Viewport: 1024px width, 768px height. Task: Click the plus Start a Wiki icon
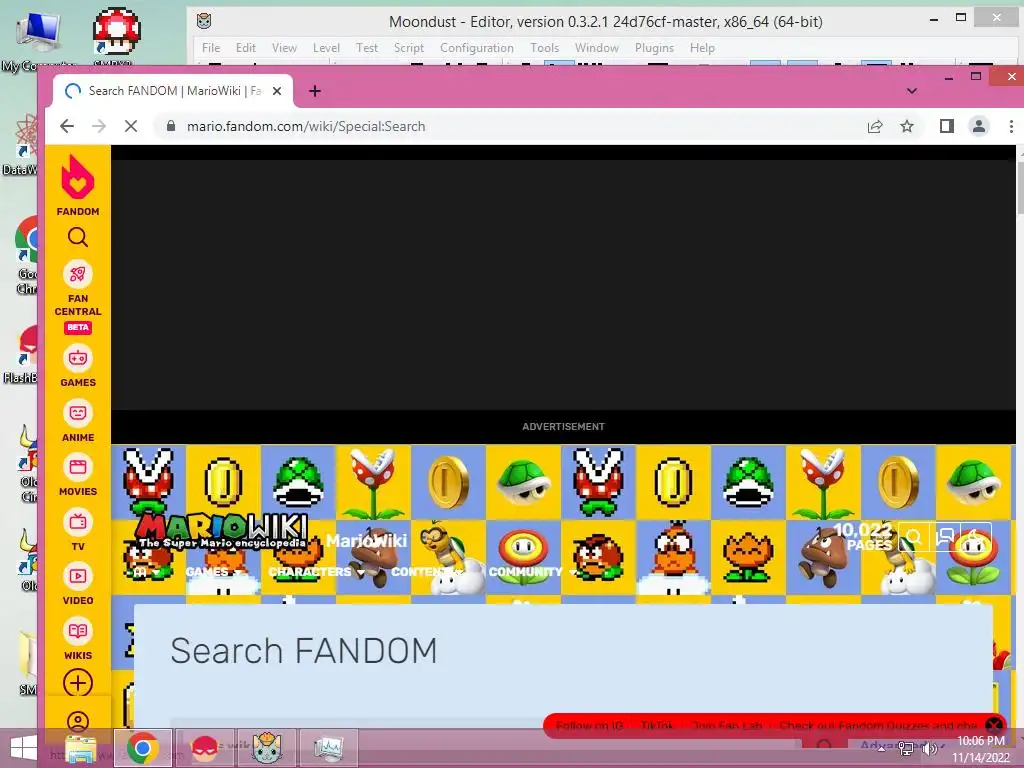click(x=78, y=684)
